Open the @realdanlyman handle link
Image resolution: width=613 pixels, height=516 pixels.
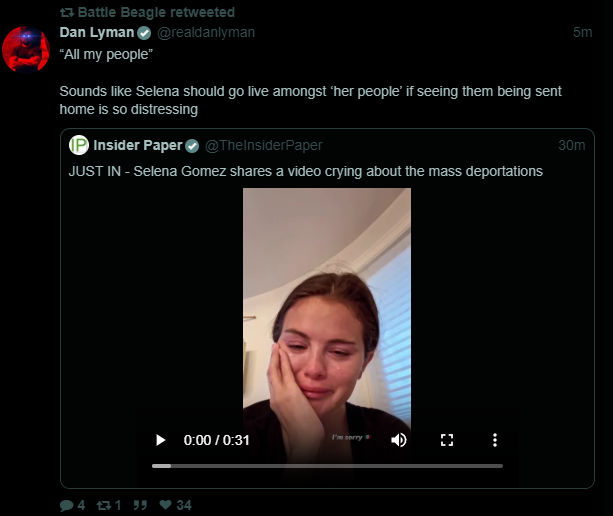(206, 32)
